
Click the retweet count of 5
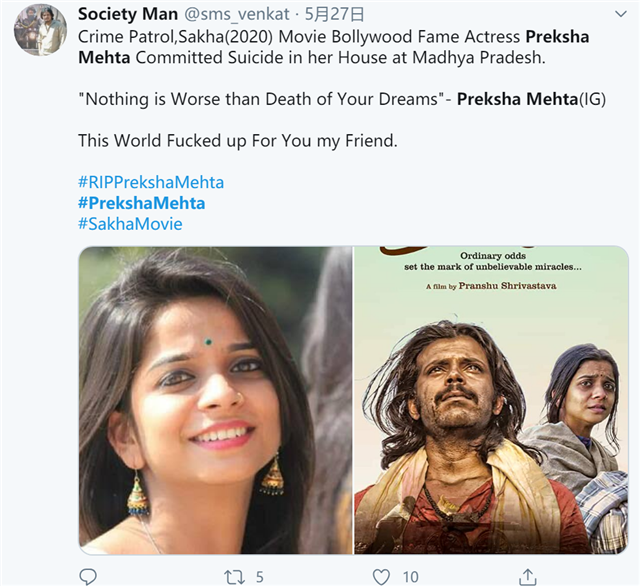259,576
